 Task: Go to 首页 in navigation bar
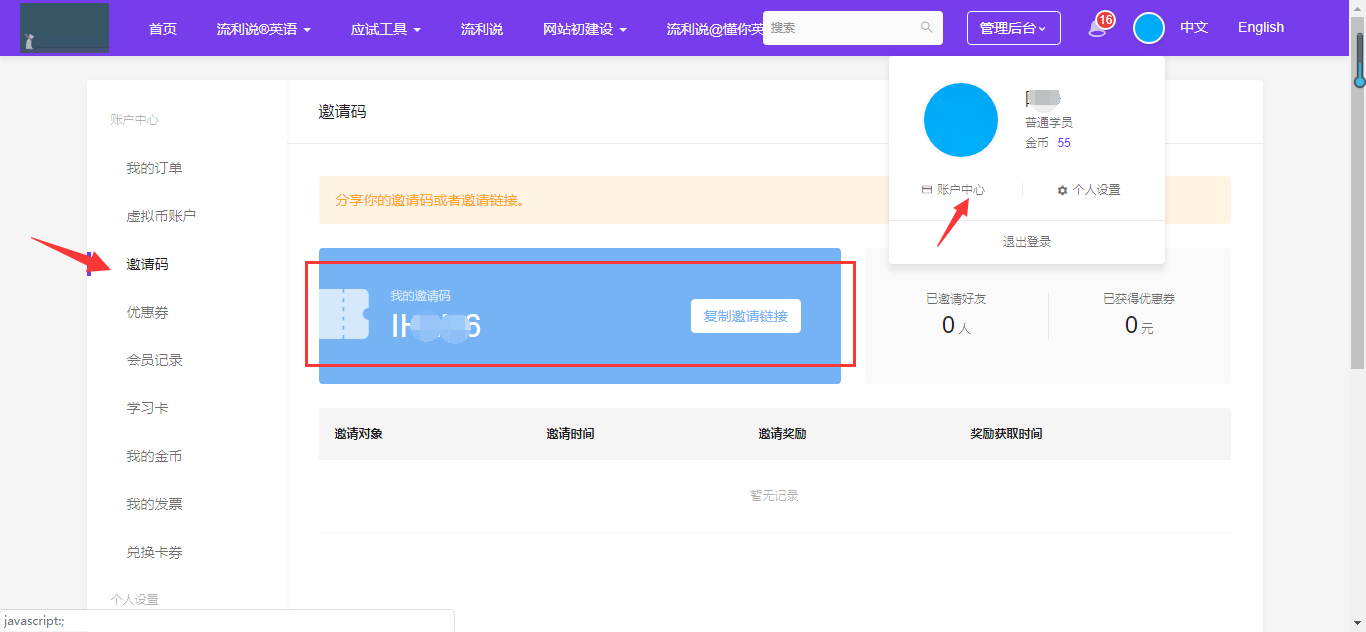(163, 29)
